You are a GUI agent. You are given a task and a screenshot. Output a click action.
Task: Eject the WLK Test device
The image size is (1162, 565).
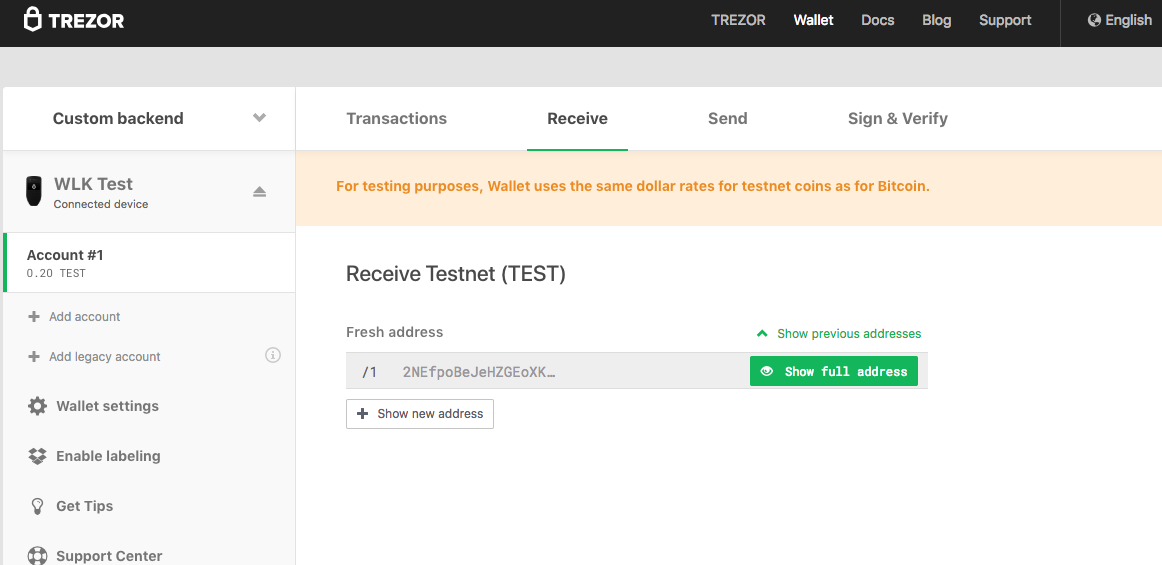point(260,191)
